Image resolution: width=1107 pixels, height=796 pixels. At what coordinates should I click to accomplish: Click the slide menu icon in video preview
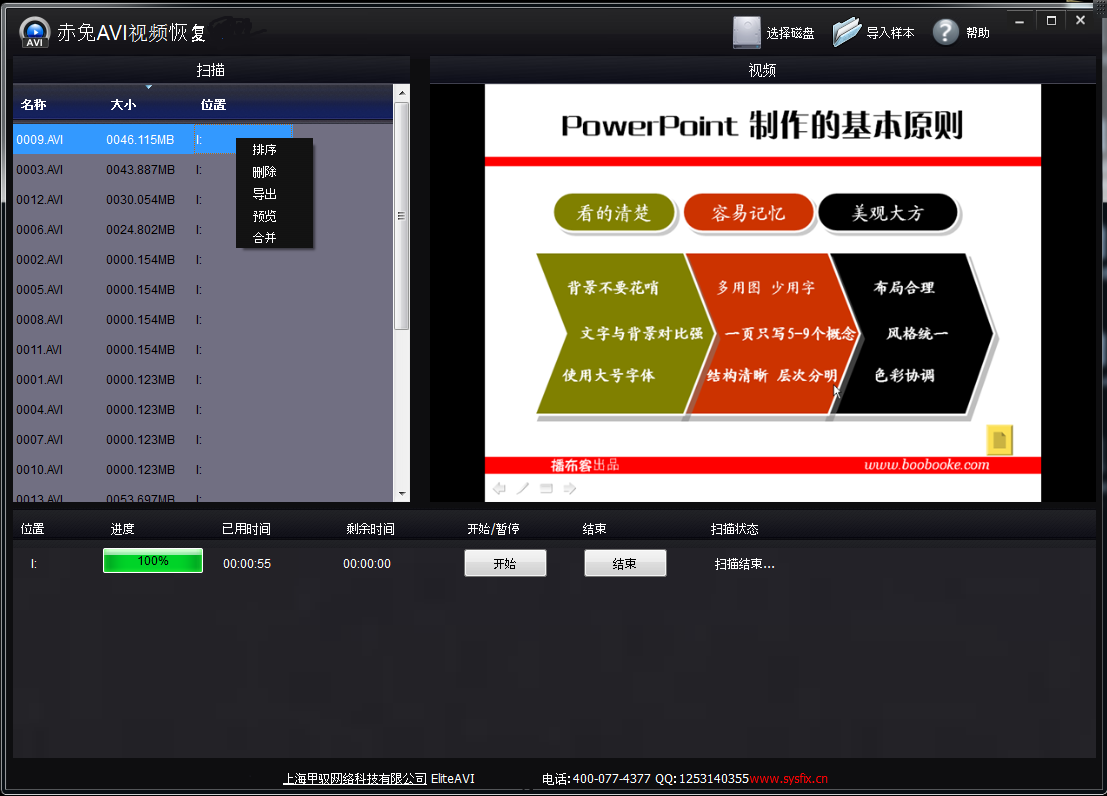(546, 488)
